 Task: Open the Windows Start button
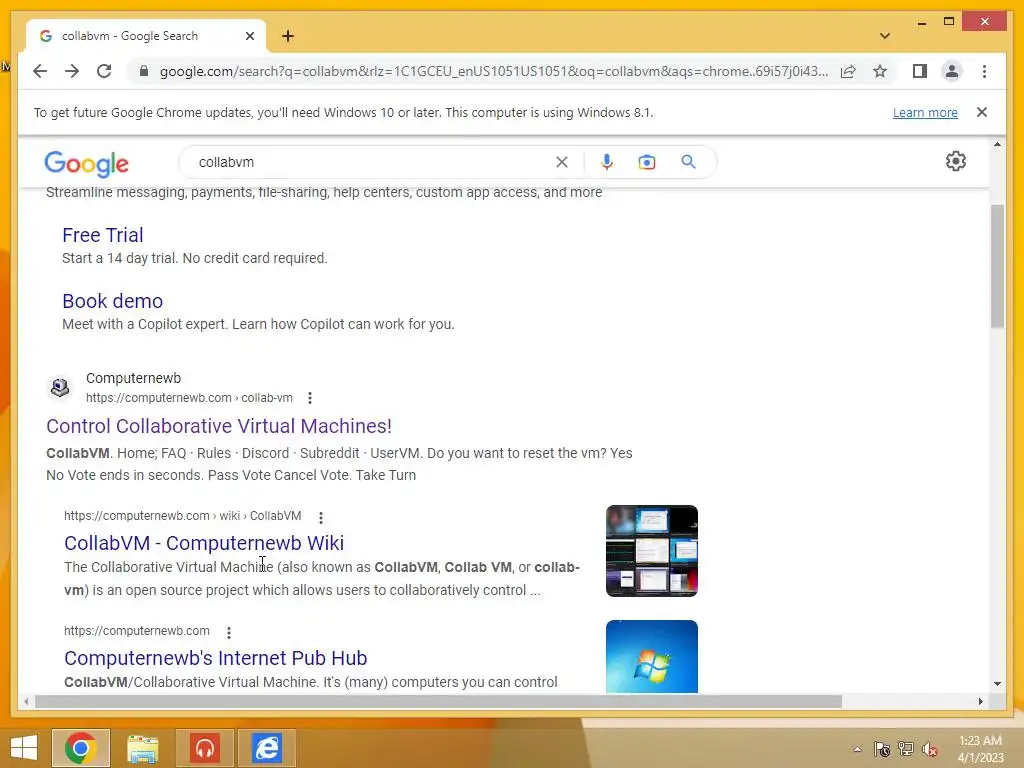(x=24, y=748)
